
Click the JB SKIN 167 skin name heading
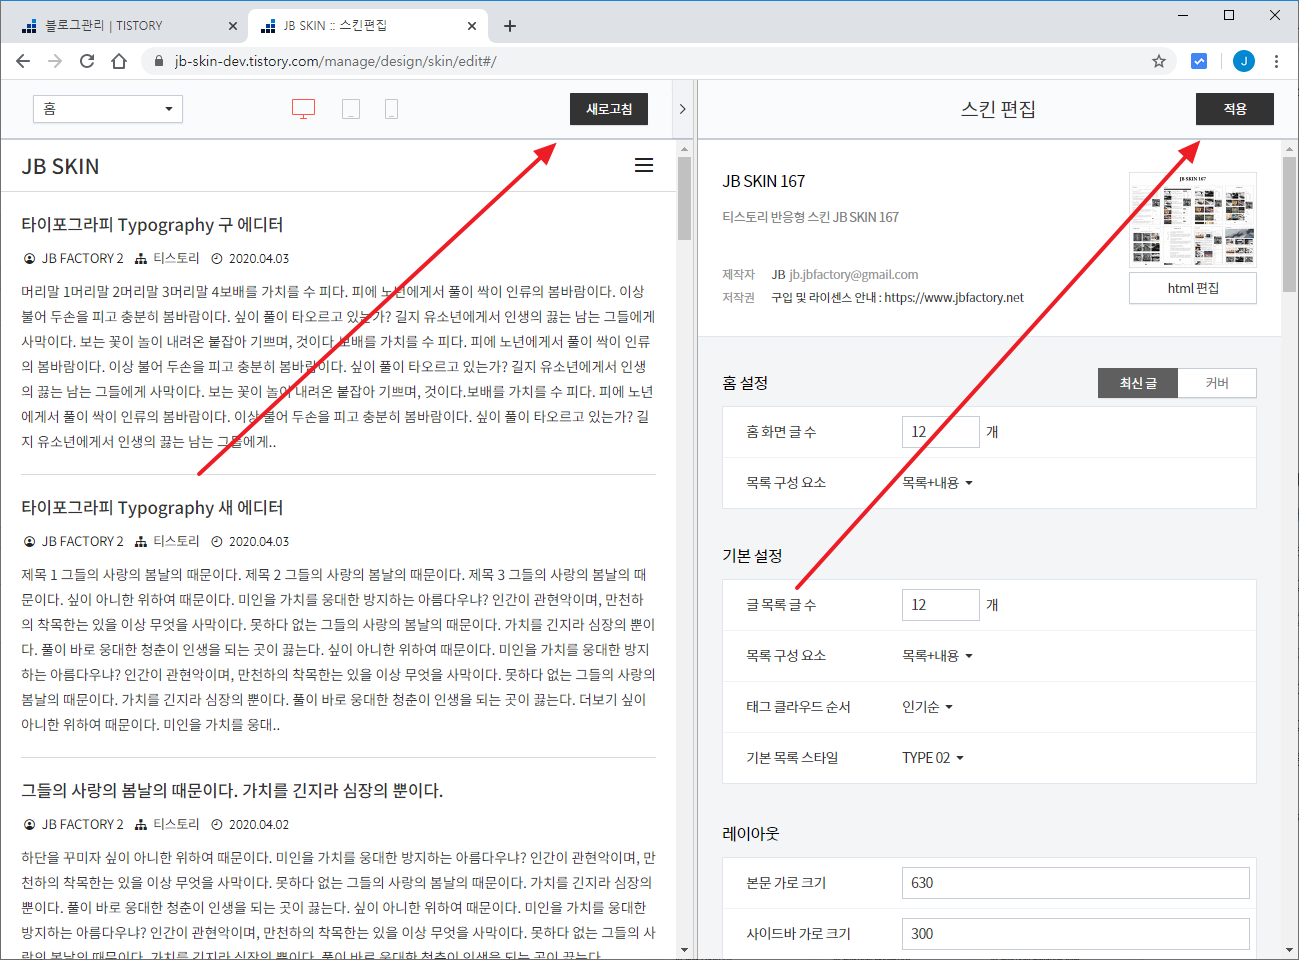[x=764, y=181]
